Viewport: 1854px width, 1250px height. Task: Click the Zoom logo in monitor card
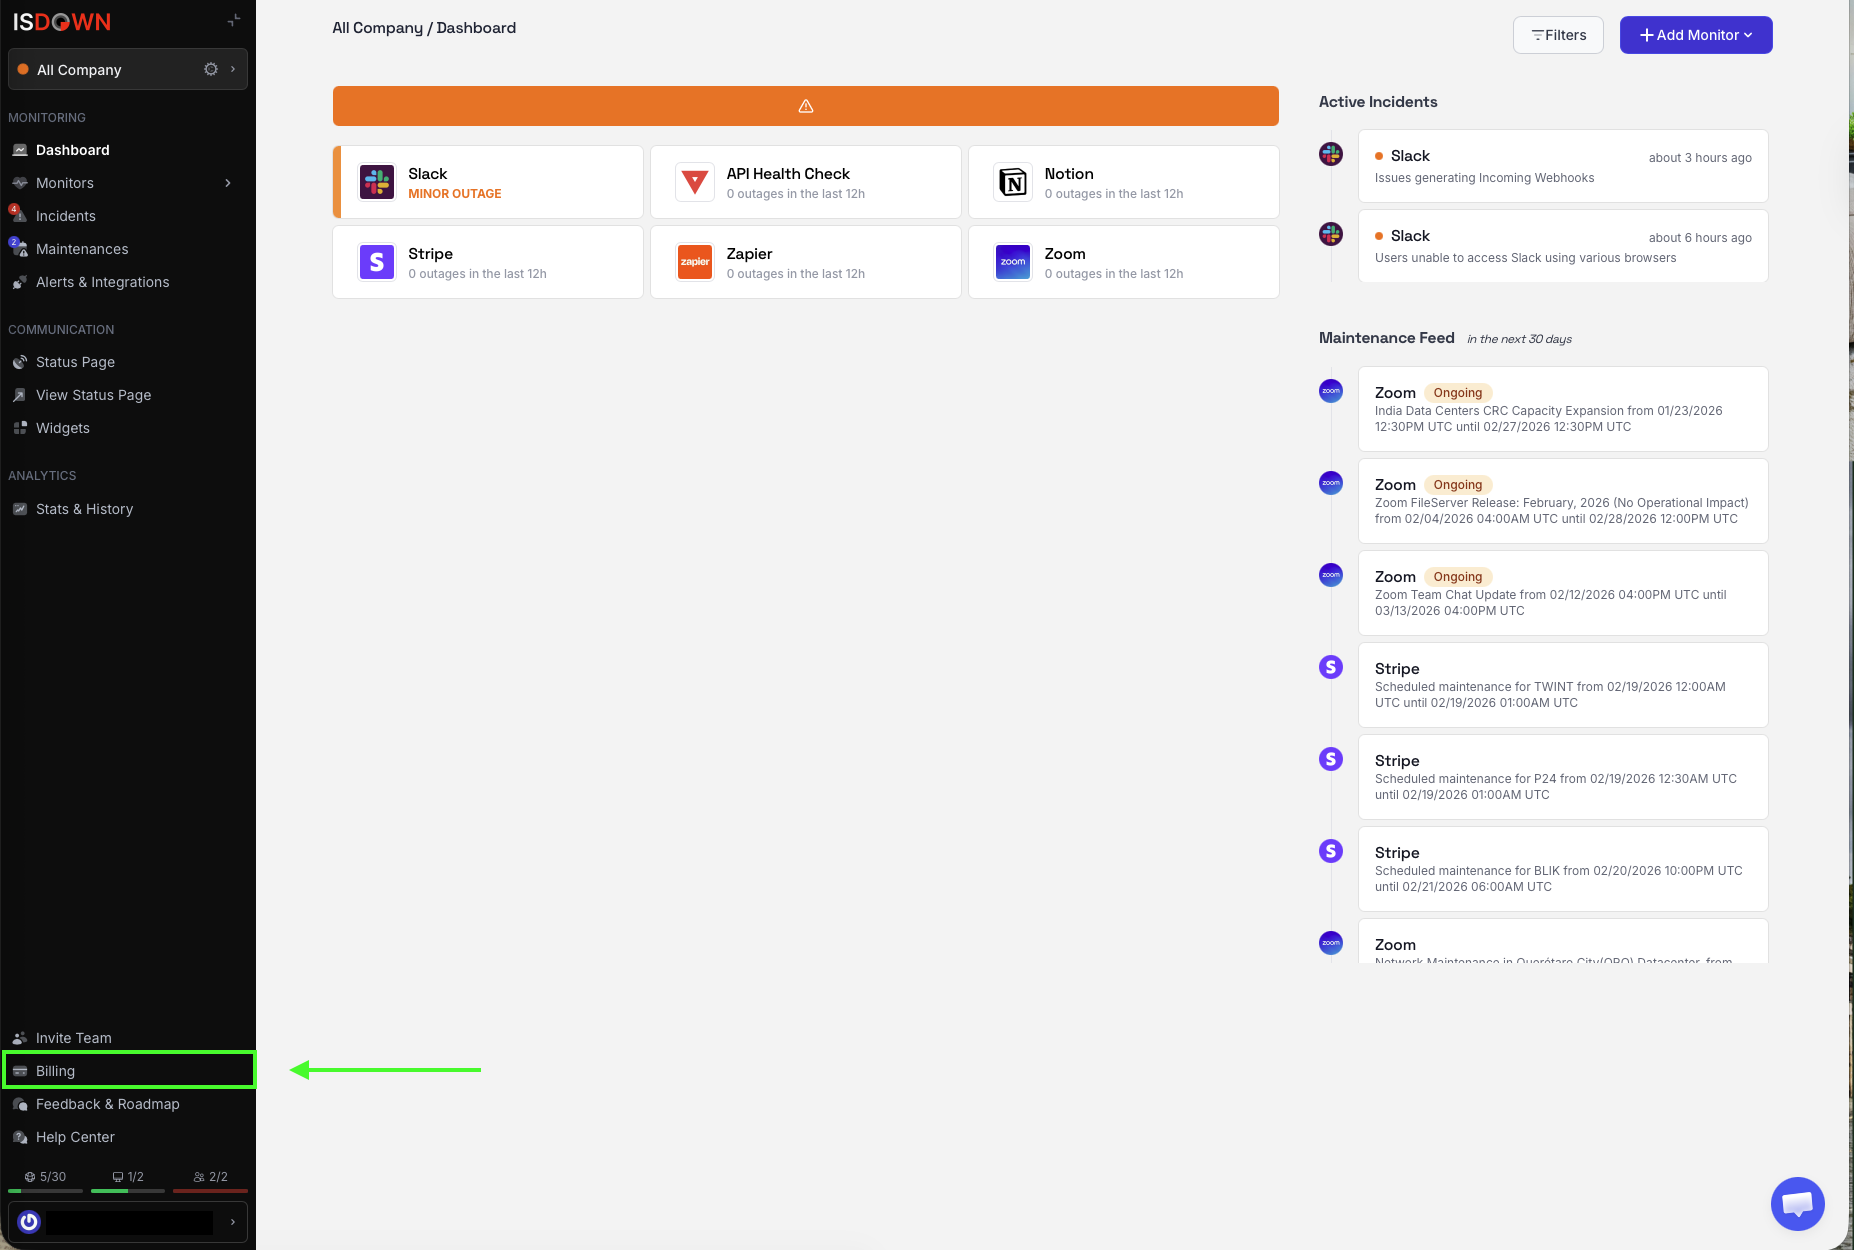click(1013, 262)
